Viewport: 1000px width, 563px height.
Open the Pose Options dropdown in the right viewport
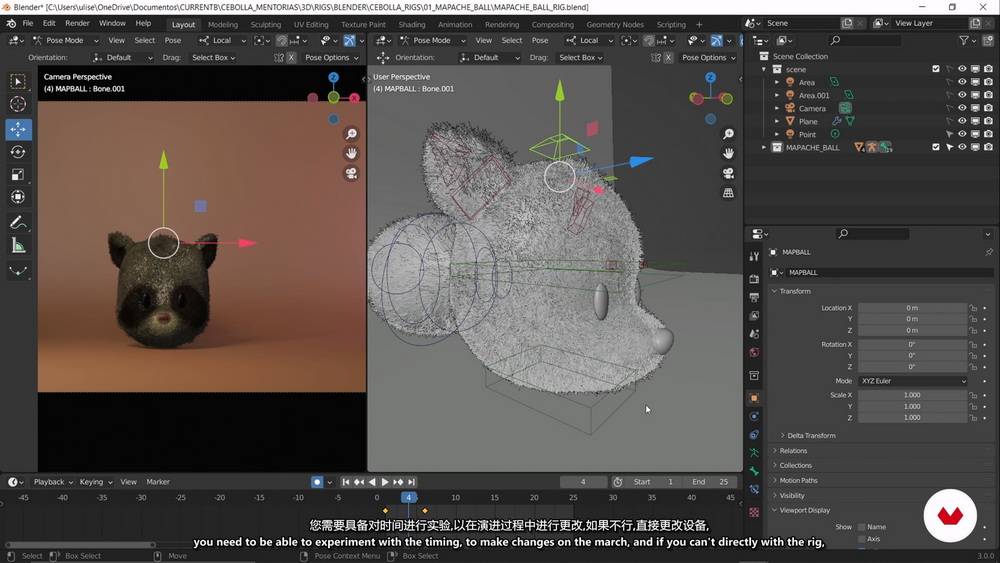pyautogui.click(x=709, y=57)
